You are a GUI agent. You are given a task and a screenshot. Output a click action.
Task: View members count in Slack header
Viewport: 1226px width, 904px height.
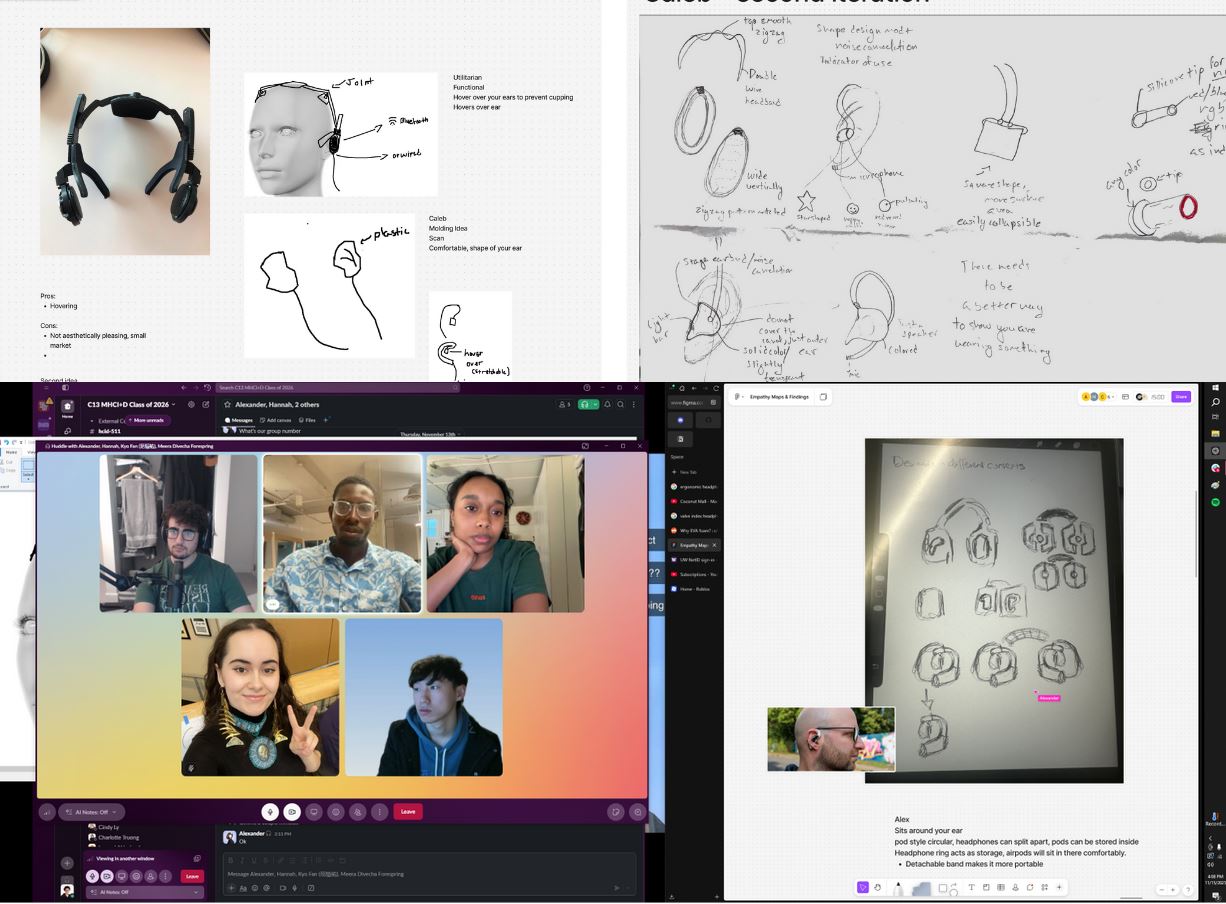coord(565,404)
